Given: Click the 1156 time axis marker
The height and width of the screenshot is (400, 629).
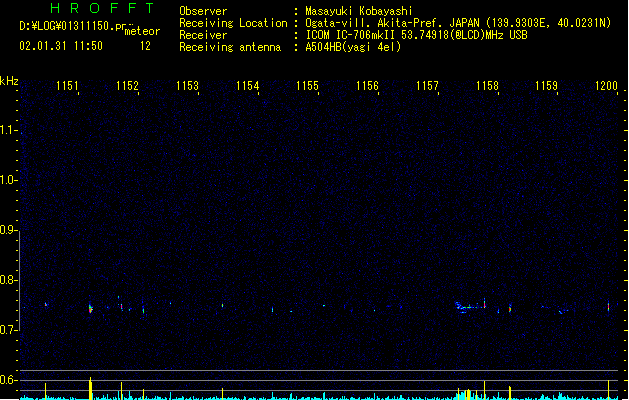Looking at the screenshot, I should pyautogui.click(x=367, y=86).
